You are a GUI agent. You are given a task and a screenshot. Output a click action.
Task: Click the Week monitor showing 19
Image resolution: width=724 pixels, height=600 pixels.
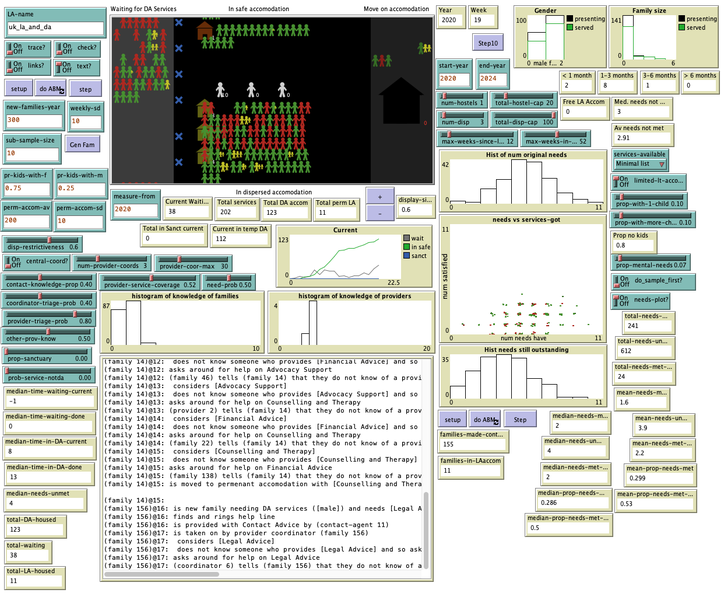(483, 17)
